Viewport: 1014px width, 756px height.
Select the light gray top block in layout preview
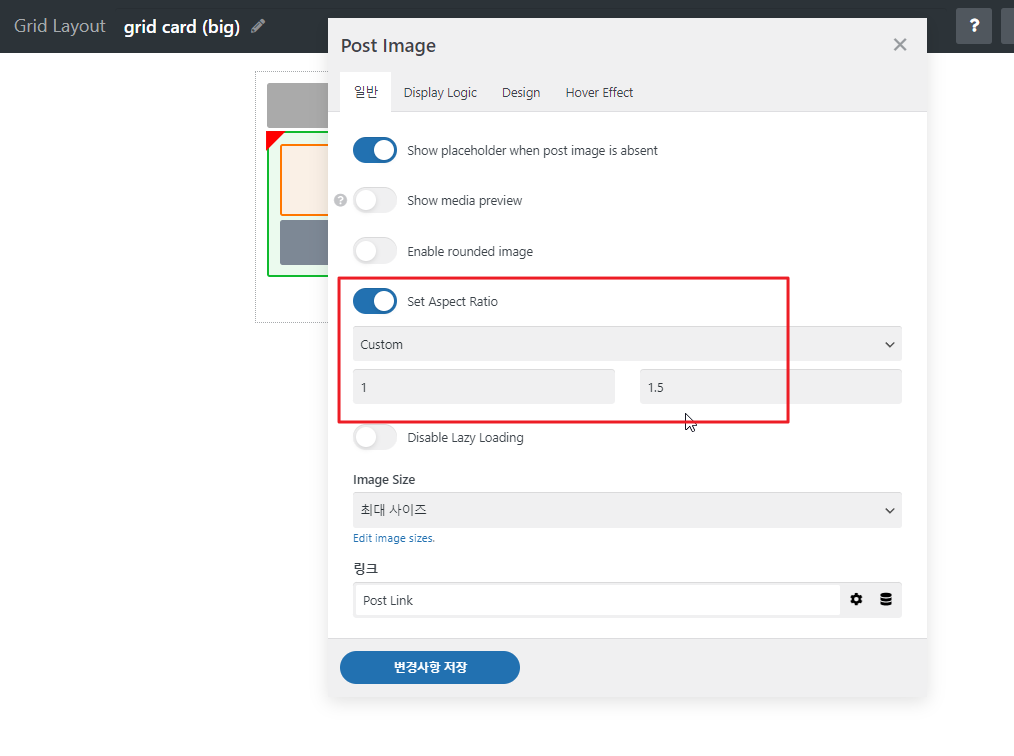[297, 105]
